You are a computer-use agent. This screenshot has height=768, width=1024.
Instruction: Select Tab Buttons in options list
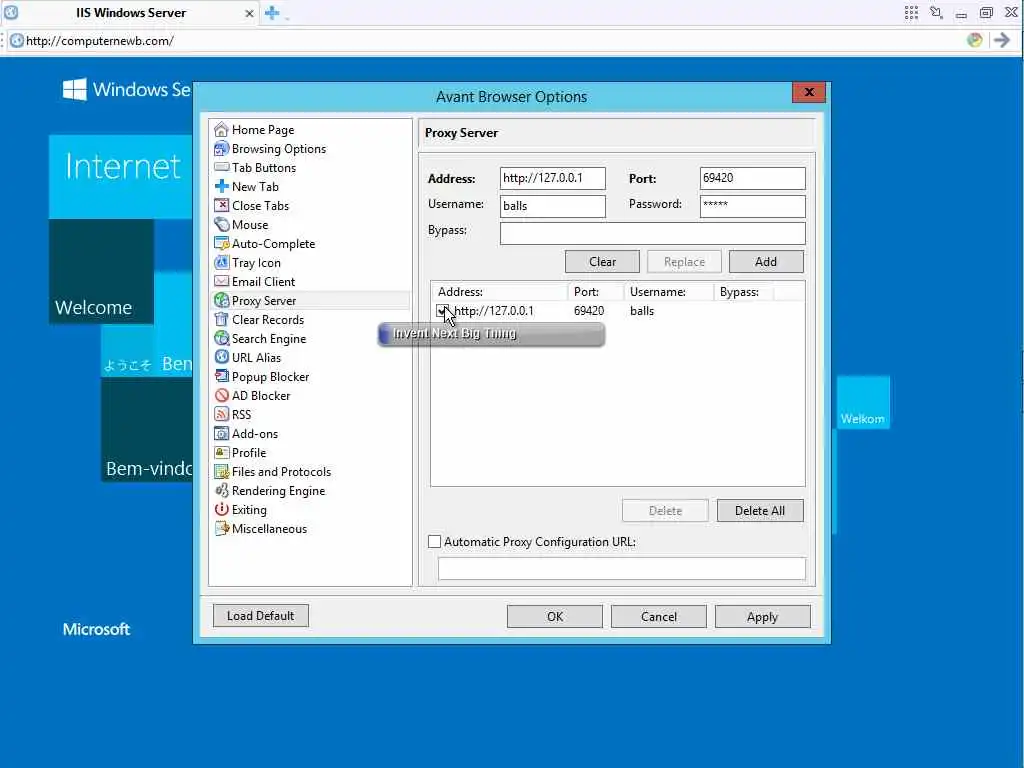click(x=263, y=167)
